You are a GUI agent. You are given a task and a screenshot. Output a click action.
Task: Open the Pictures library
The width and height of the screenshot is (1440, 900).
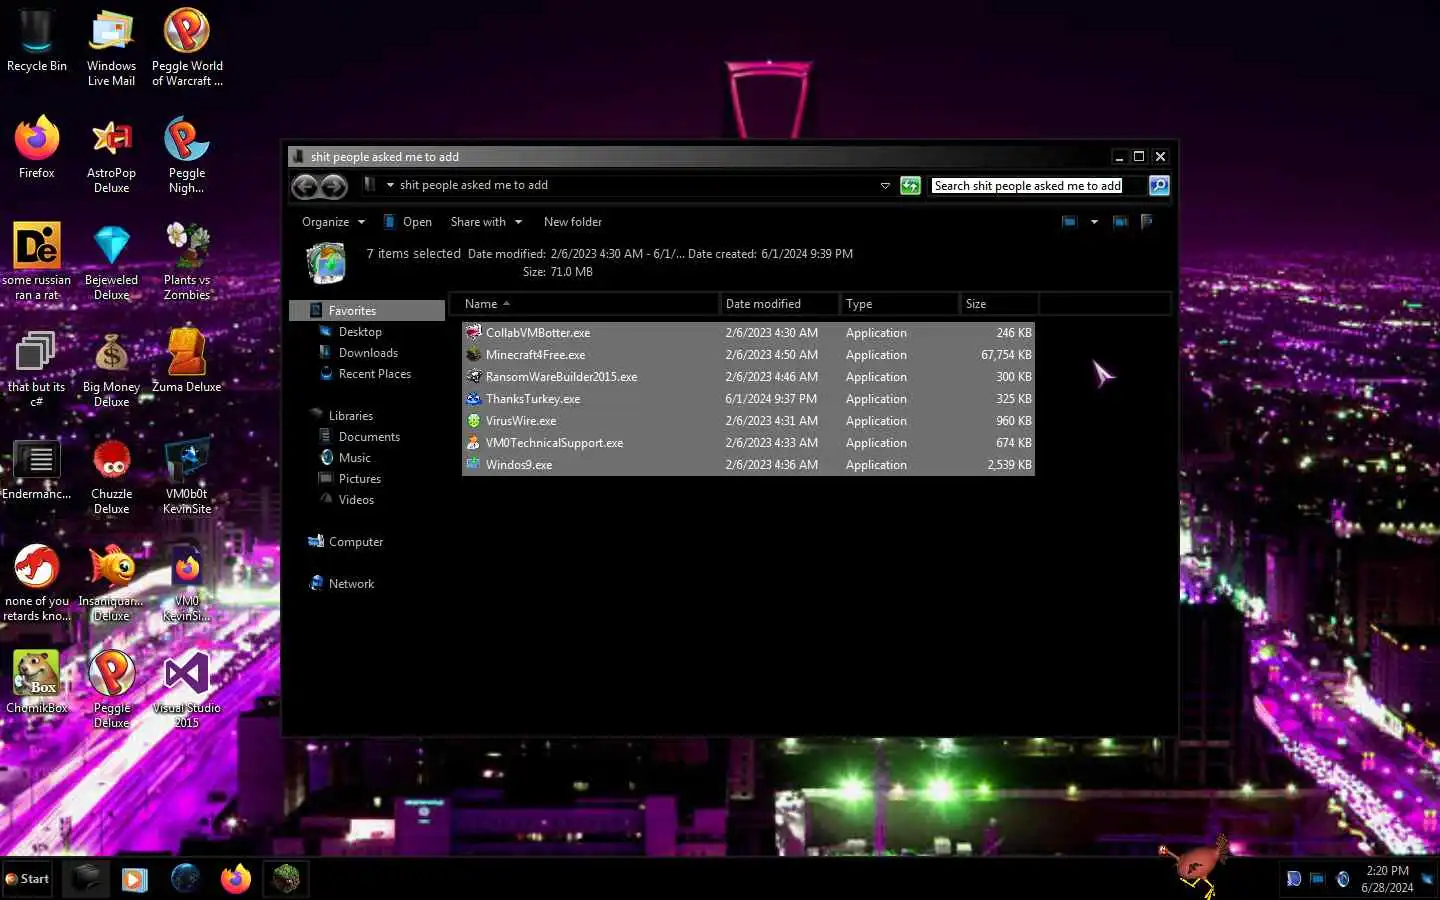point(360,479)
